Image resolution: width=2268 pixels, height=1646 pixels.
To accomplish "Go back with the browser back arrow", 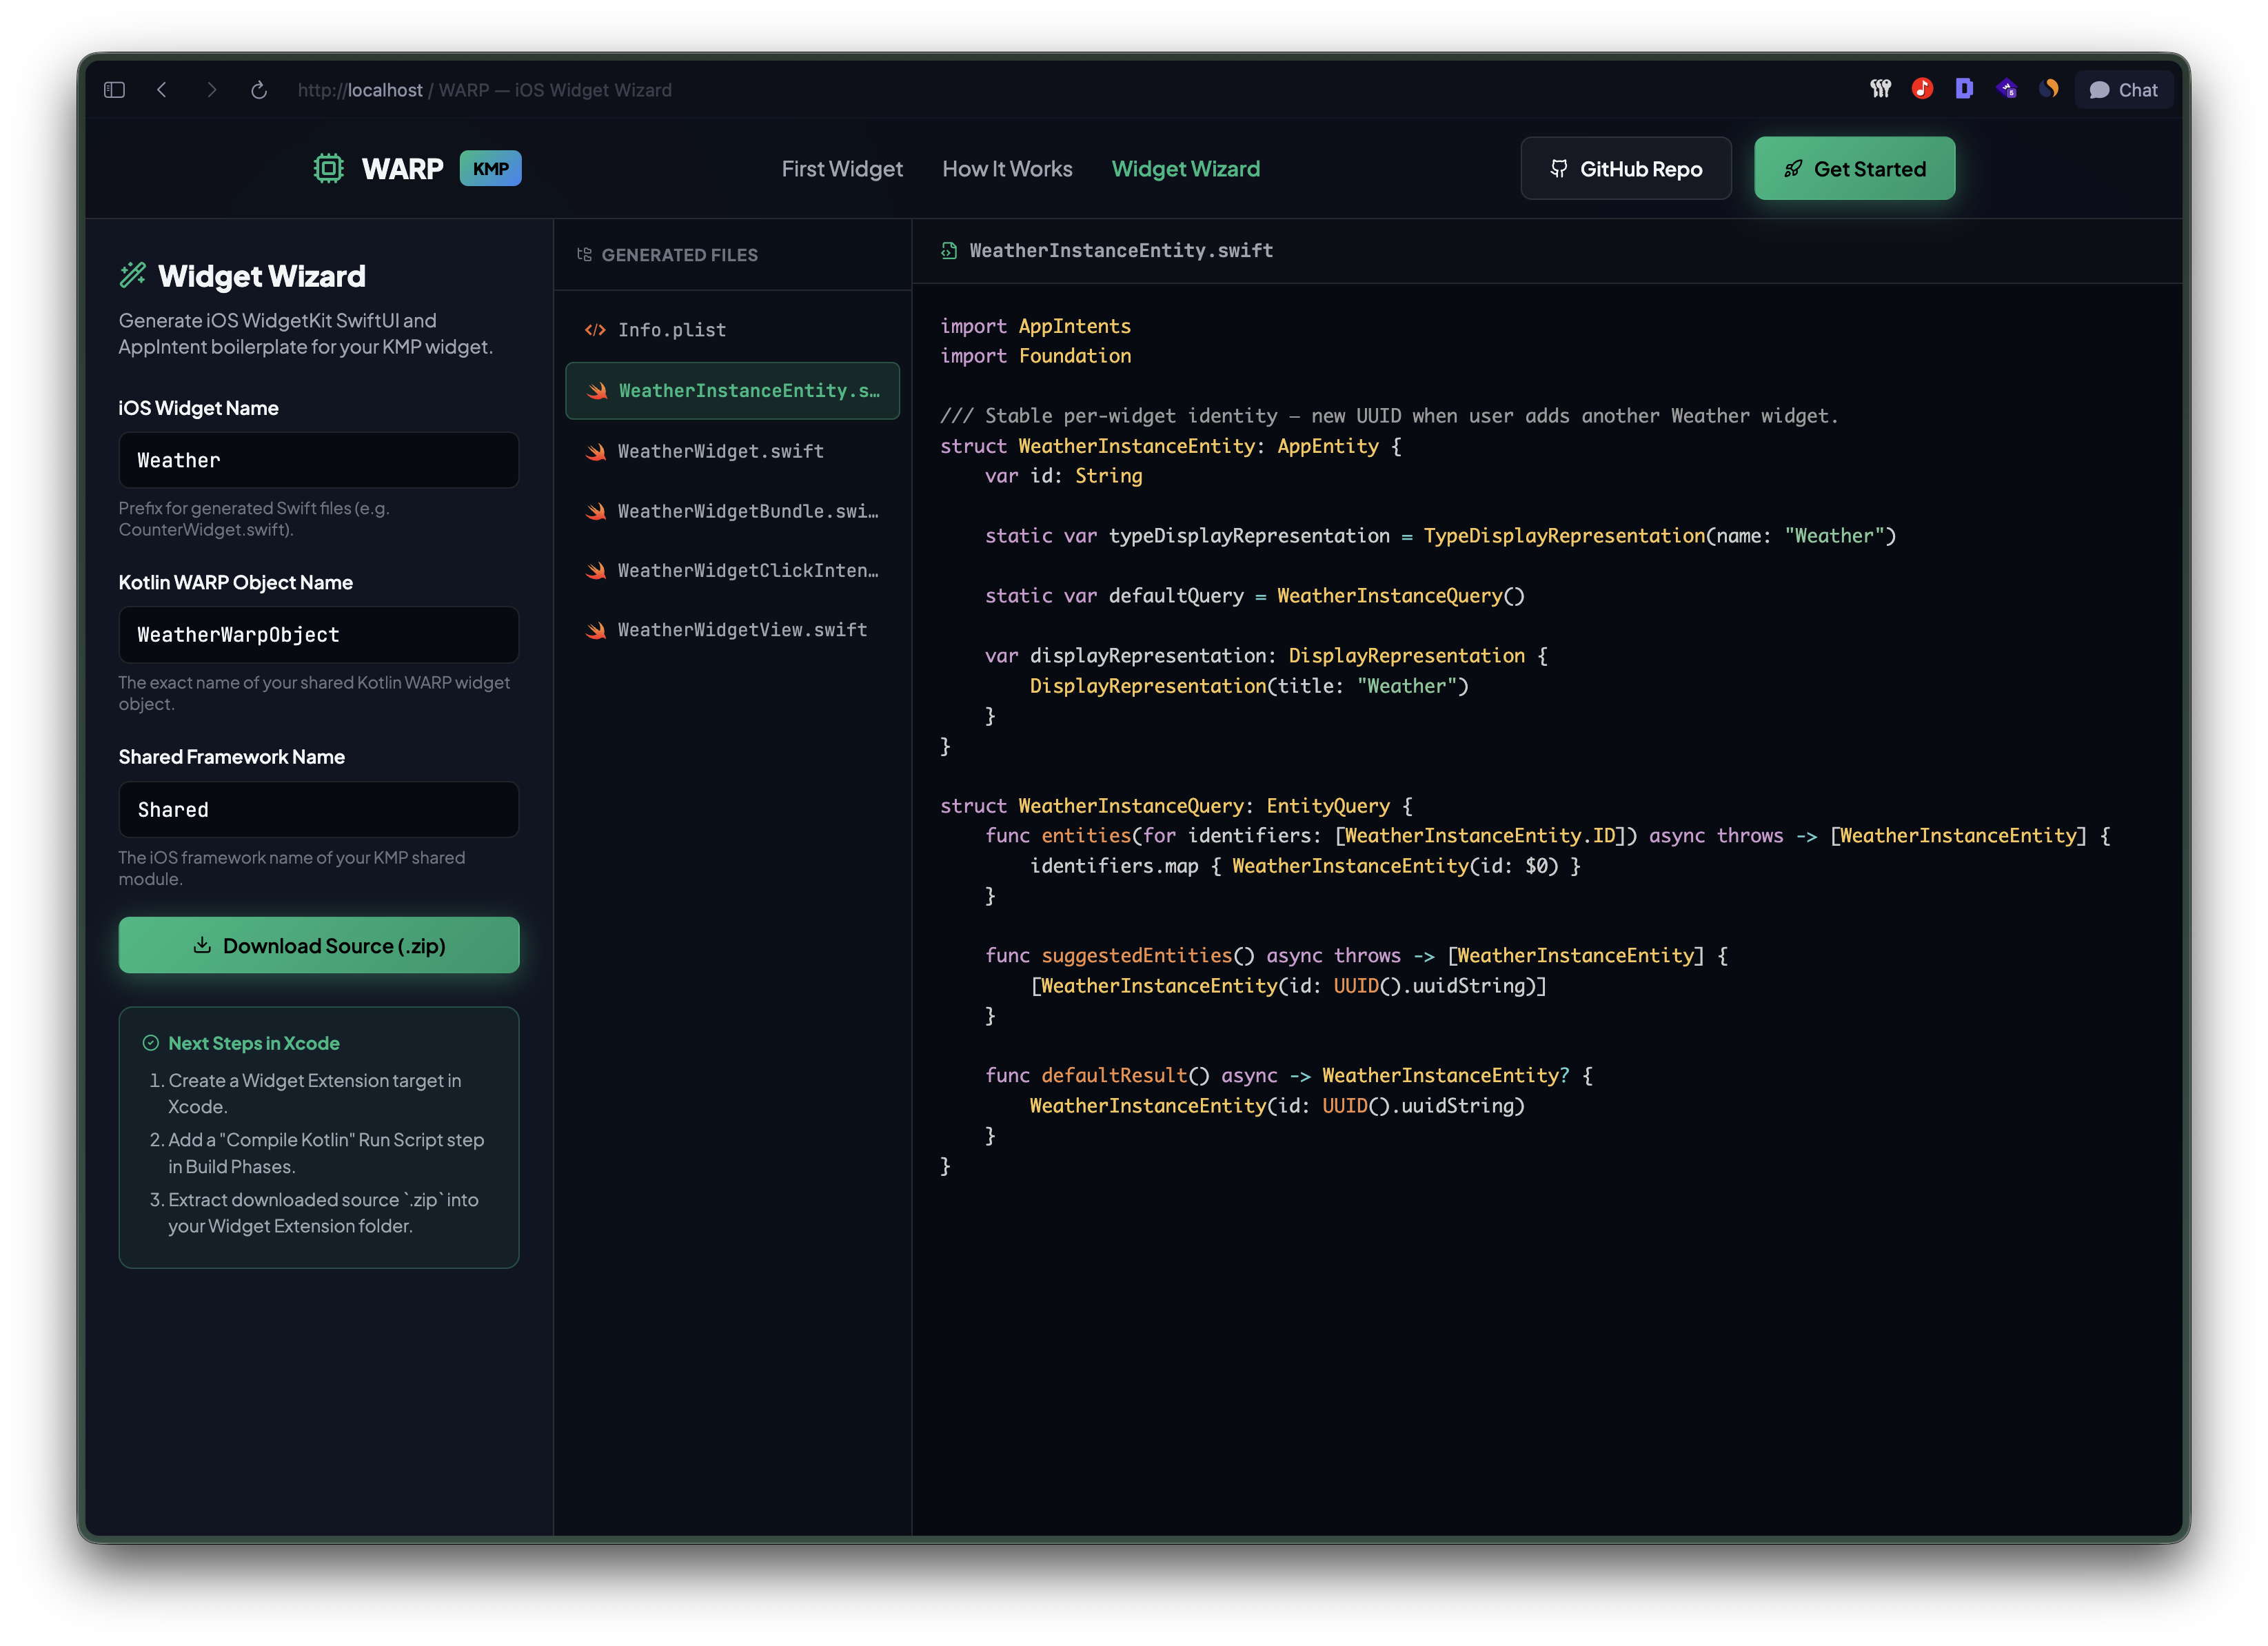I will coord(162,90).
